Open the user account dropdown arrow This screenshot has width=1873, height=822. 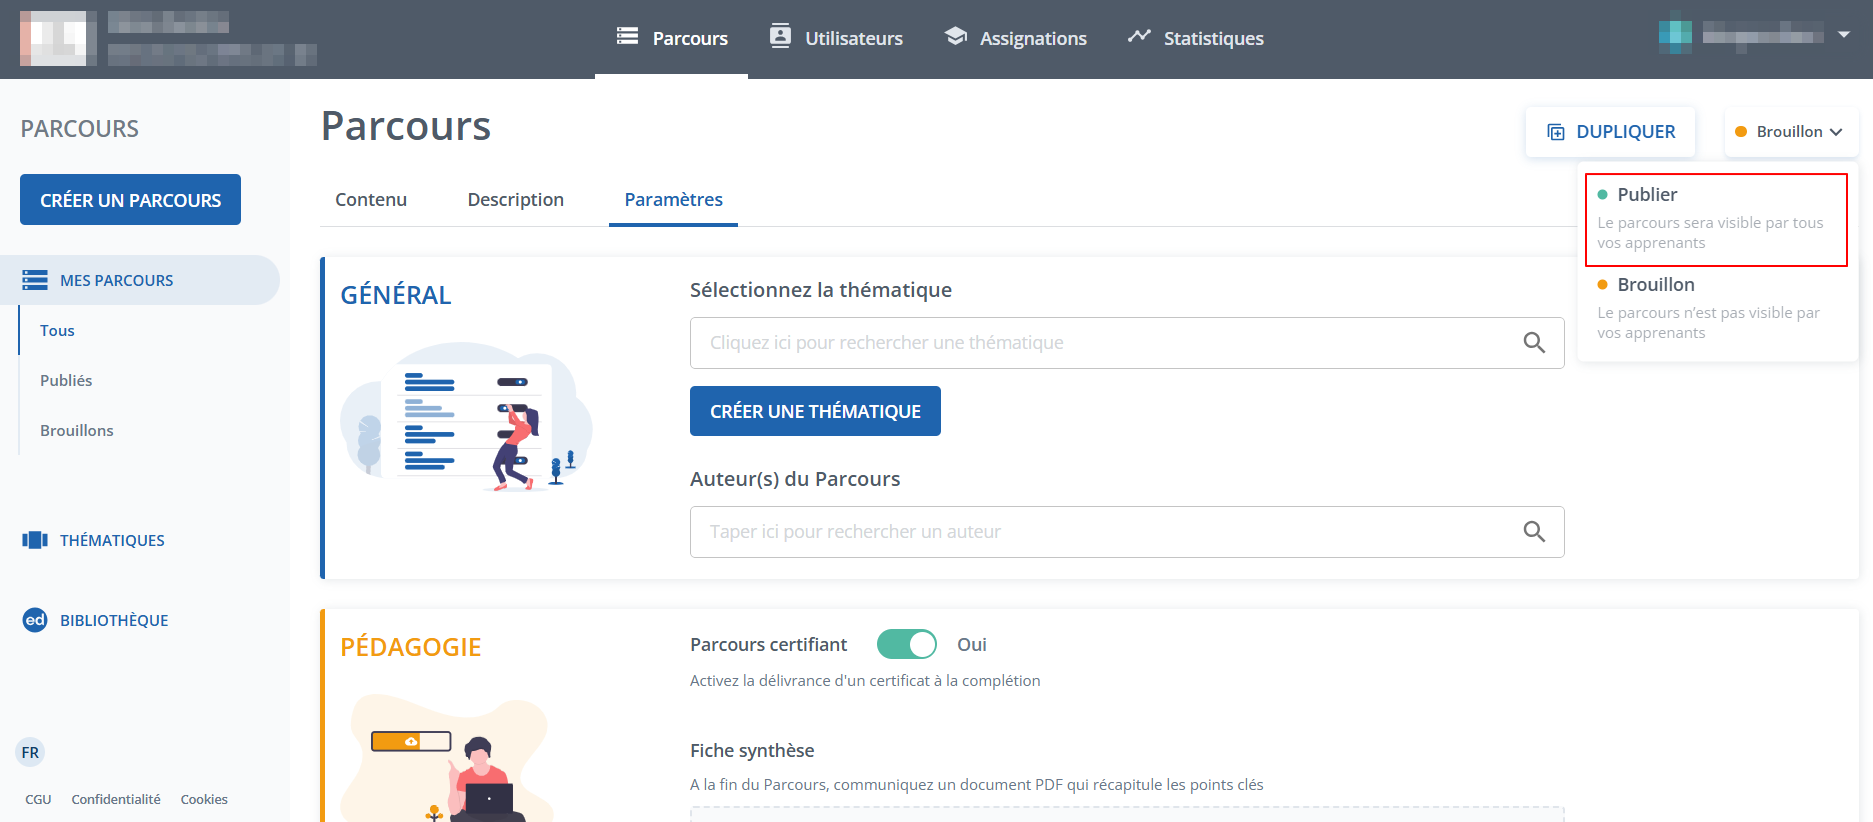(1844, 35)
